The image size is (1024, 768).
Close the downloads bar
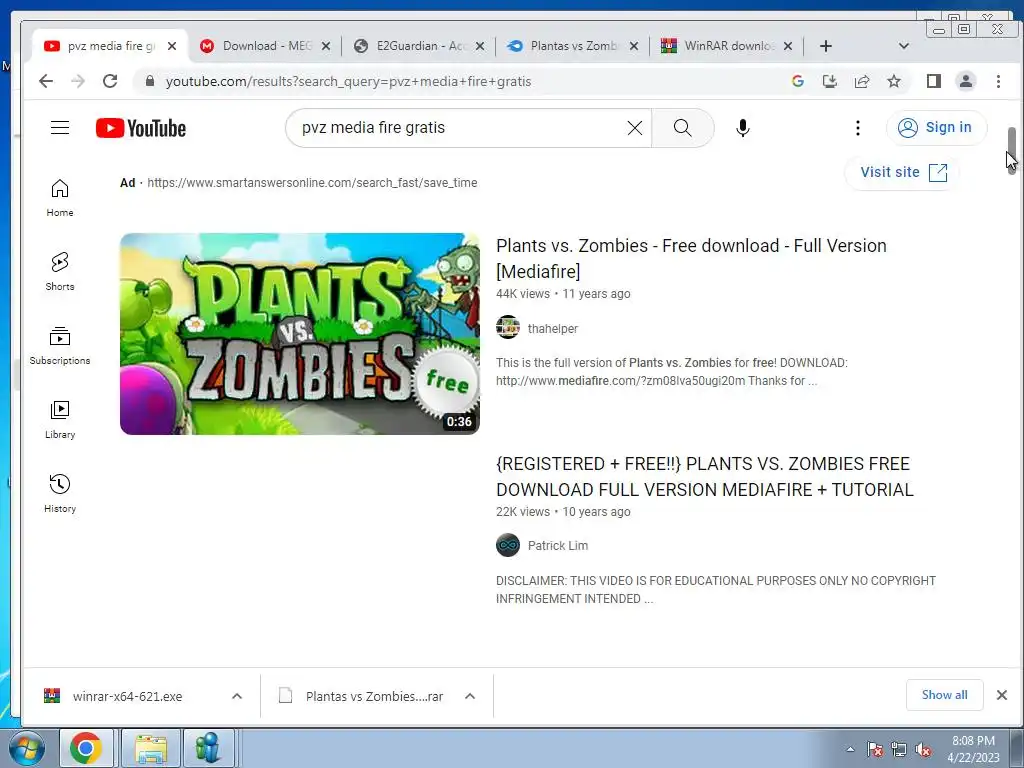[x=1002, y=695]
